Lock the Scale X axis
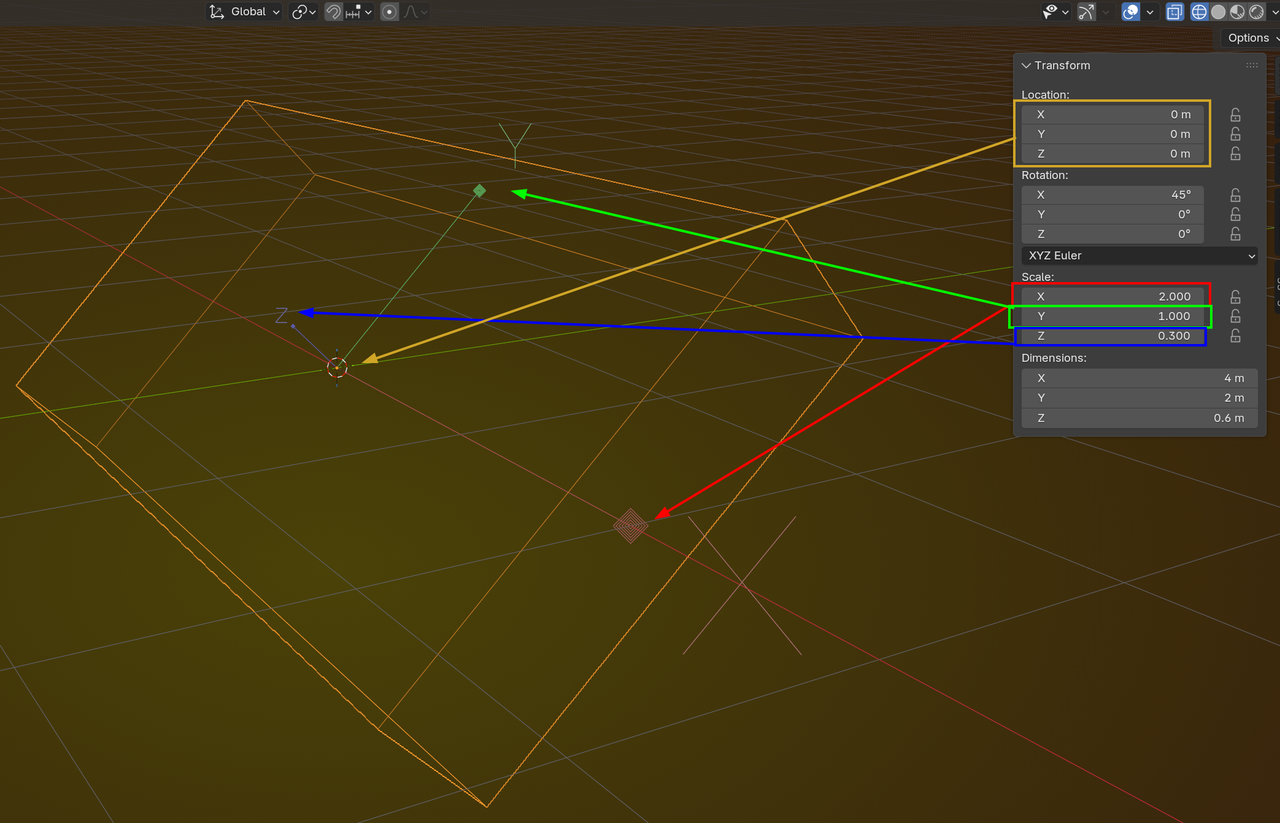This screenshot has width=1280, height=823. pyautogui.click(x=1236, y=297)
